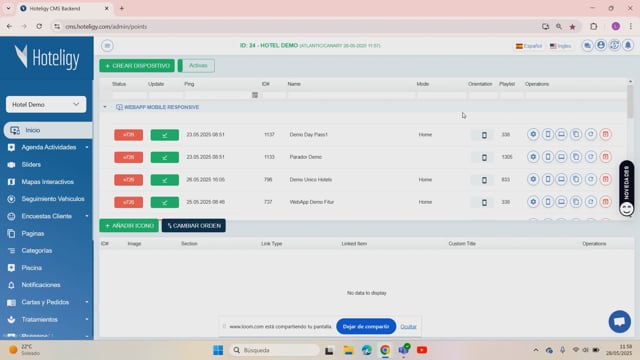Click the Crear Dispositivo button
This screenshot has width=640, height=360.
(137, 66)
